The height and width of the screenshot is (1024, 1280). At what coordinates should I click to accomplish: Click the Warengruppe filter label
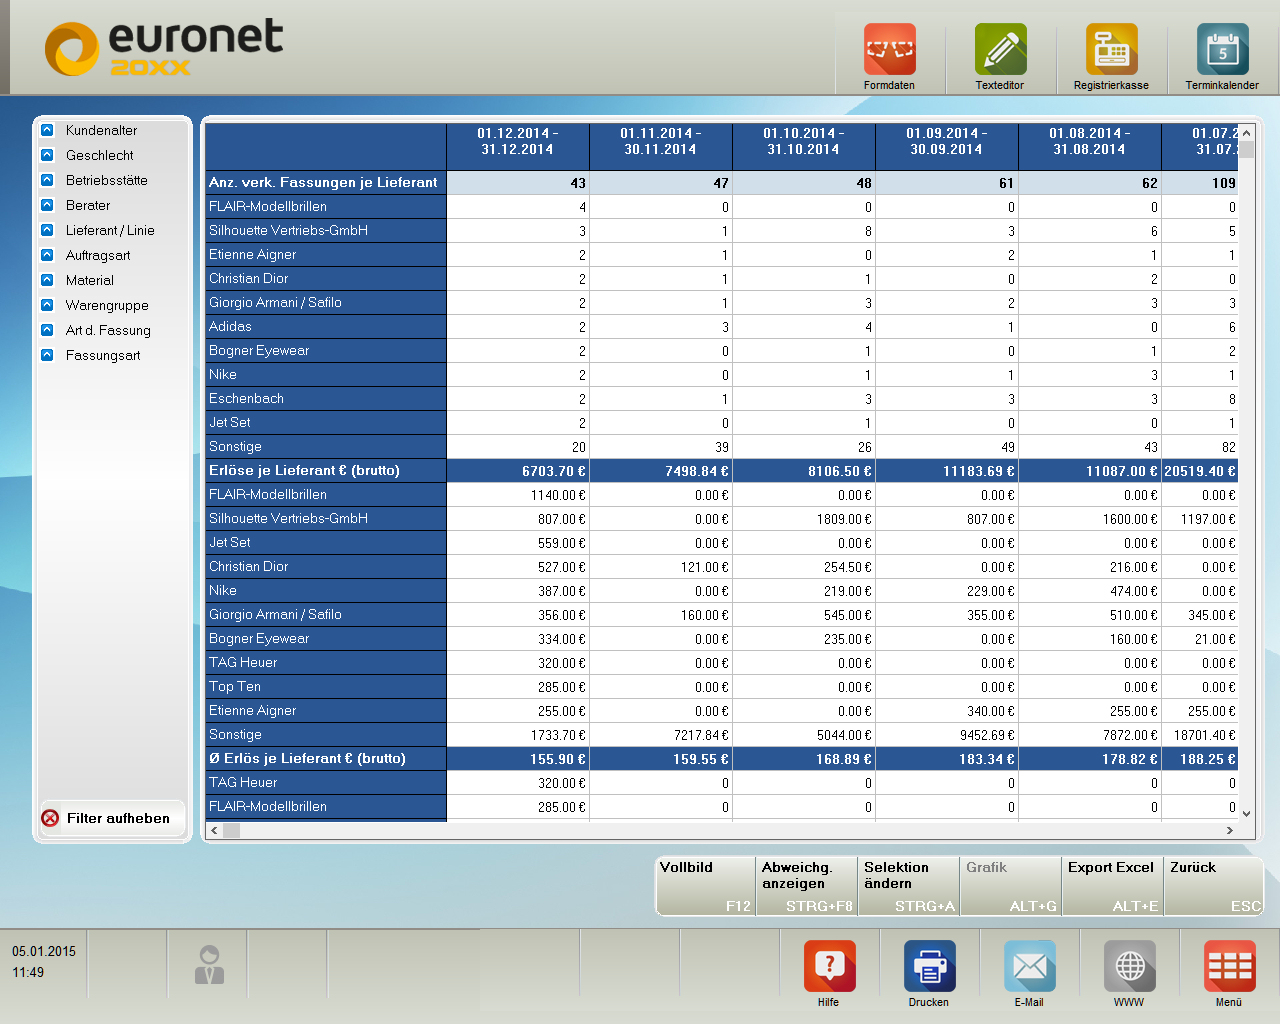click(x=107, y=305)
